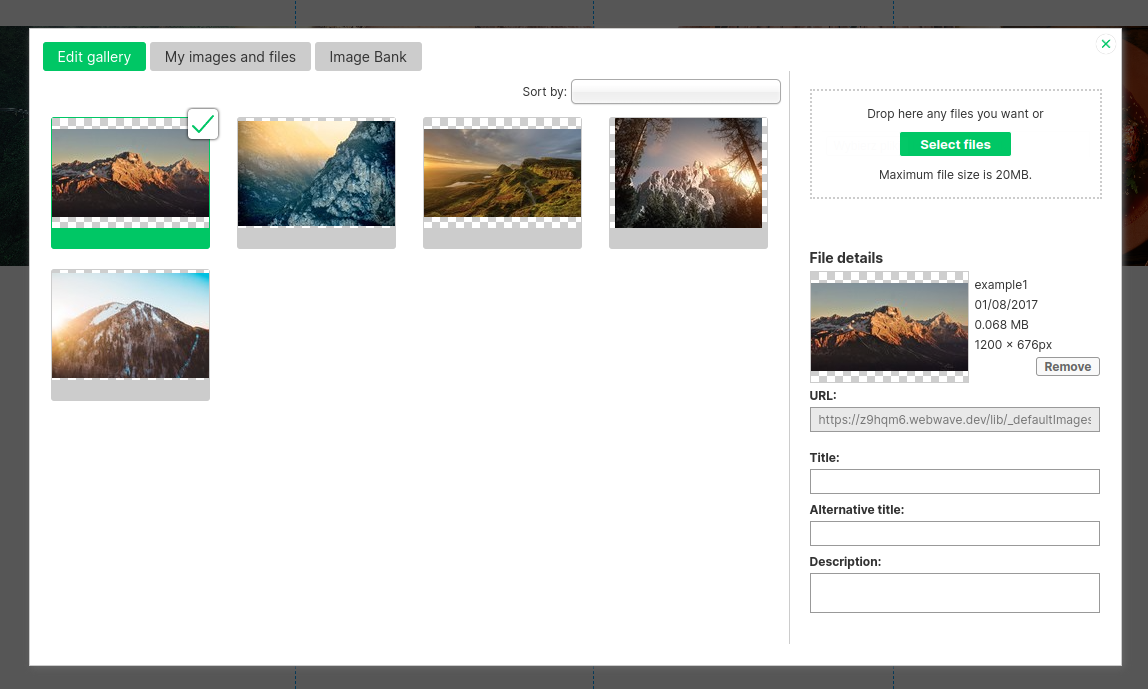Click the Select files button
This screenshot has height=689, width=1148.
(x=955, y=145)
